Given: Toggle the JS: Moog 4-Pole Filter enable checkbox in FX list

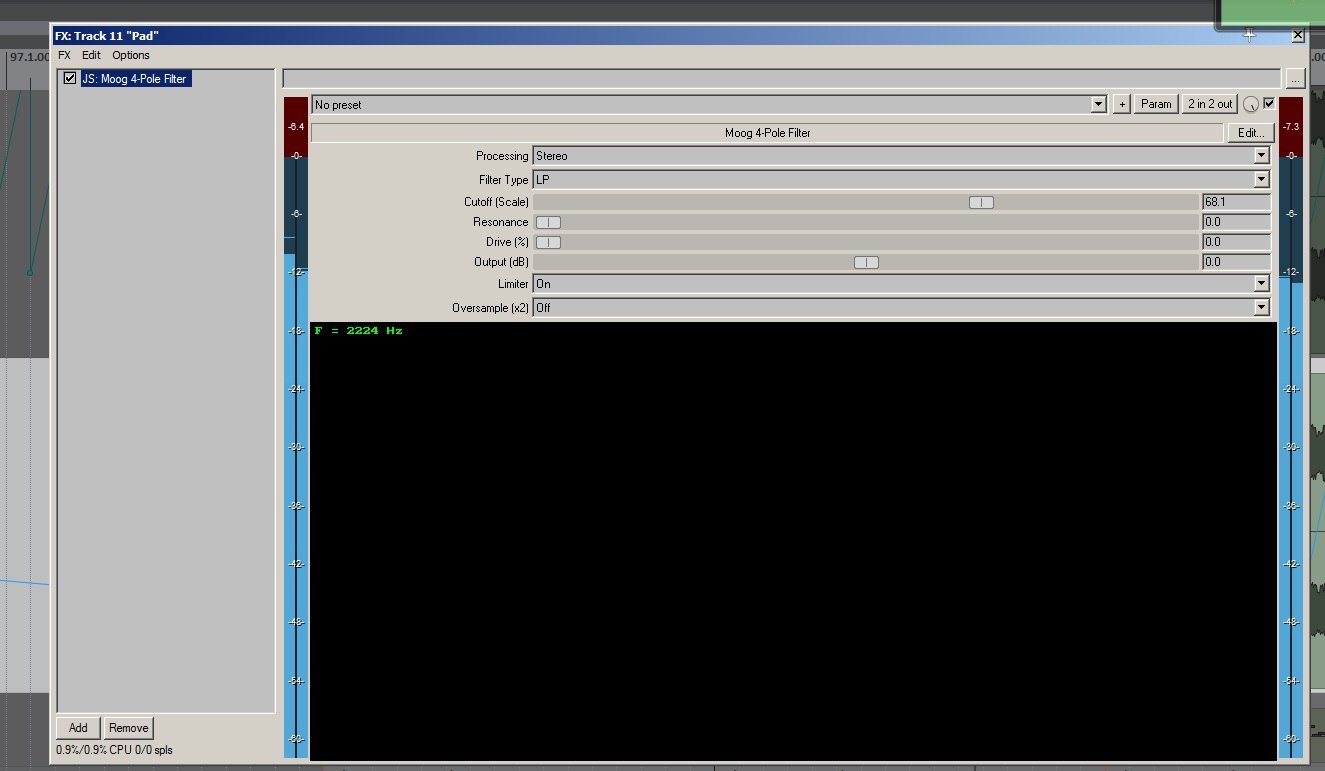Looking at the screenshot, I should click(70, 78).
